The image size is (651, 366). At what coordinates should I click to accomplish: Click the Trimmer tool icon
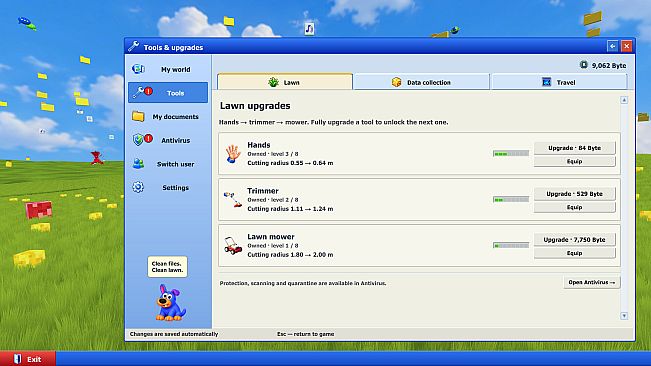tap(232, 200)
